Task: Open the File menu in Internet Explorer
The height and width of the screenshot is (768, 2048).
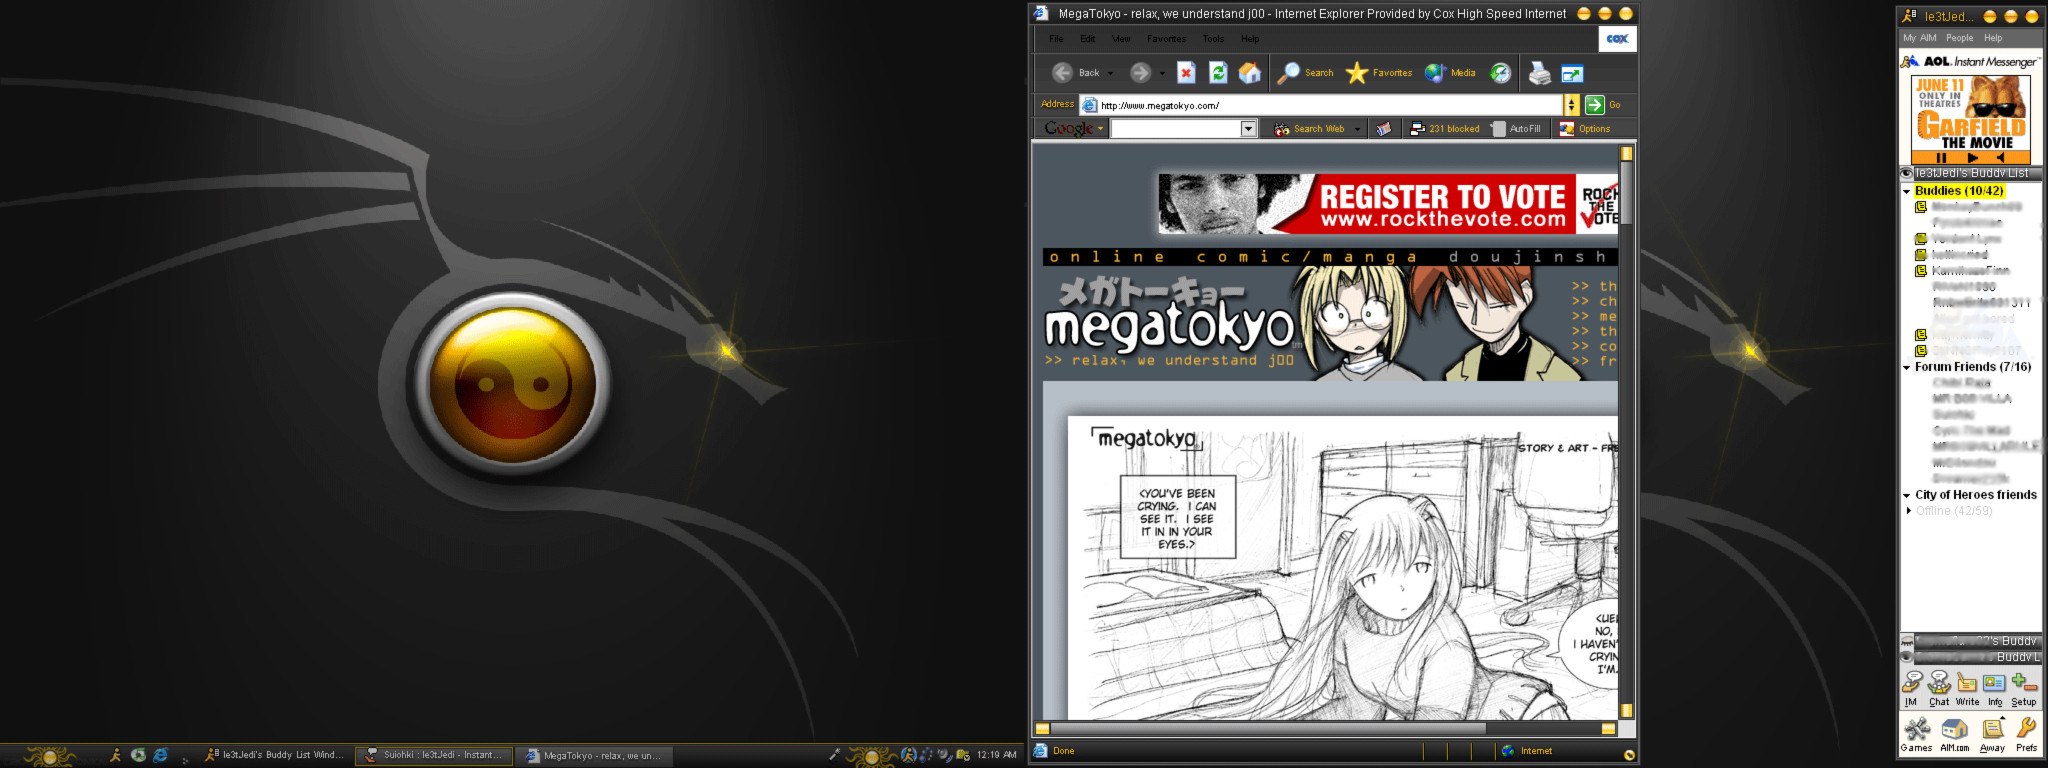Action: (x=1056, y=39)
